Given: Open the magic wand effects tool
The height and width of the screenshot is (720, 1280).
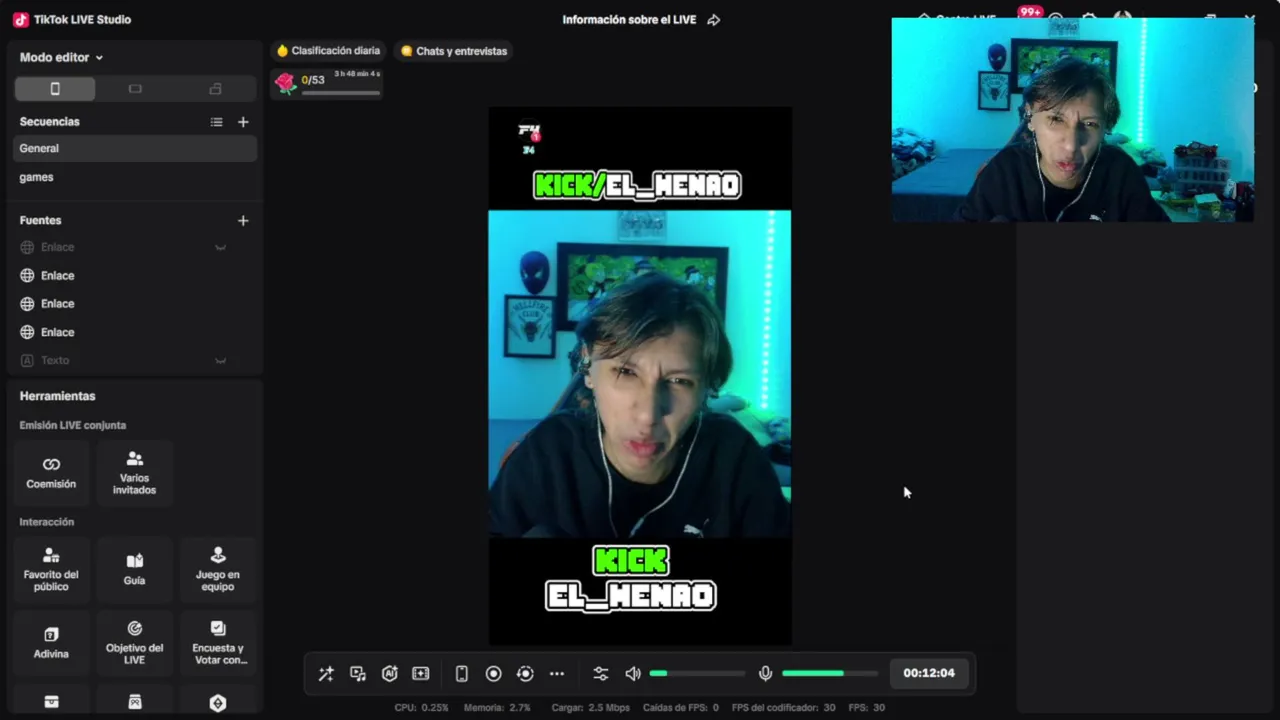Looking at the screenshot, I should 326,674.
